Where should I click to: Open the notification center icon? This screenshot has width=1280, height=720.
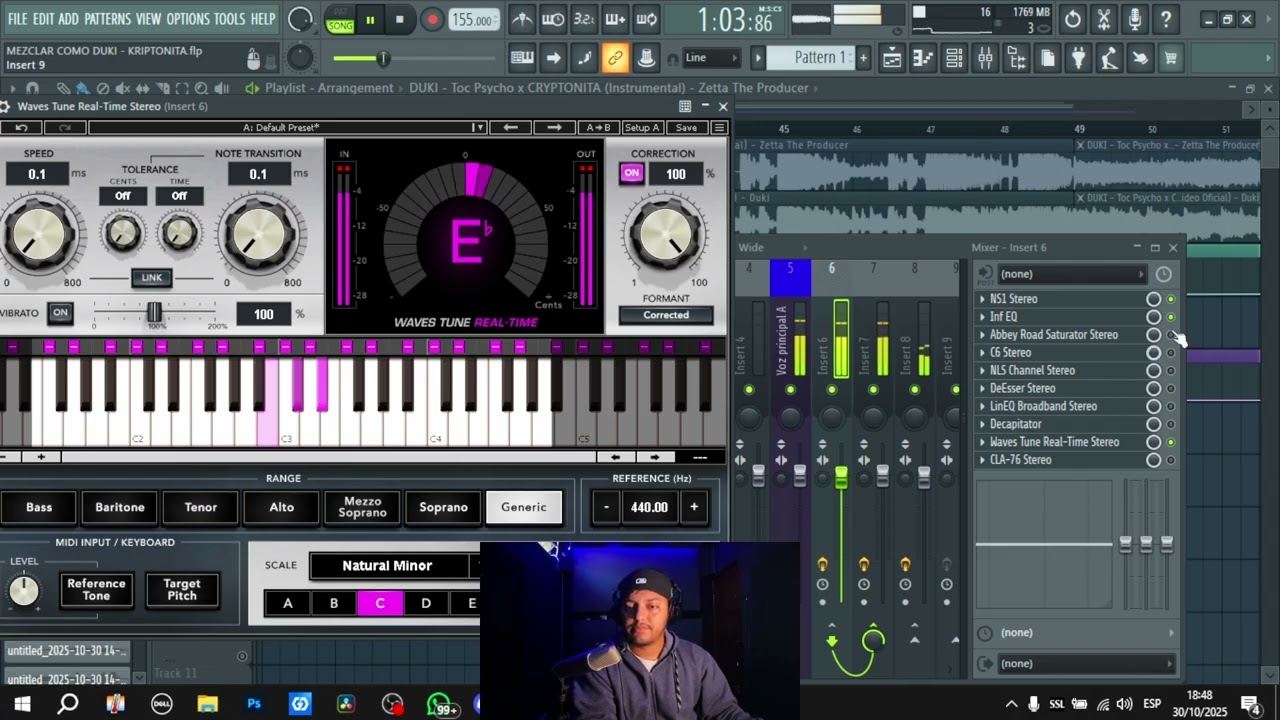coord(1250,704)
